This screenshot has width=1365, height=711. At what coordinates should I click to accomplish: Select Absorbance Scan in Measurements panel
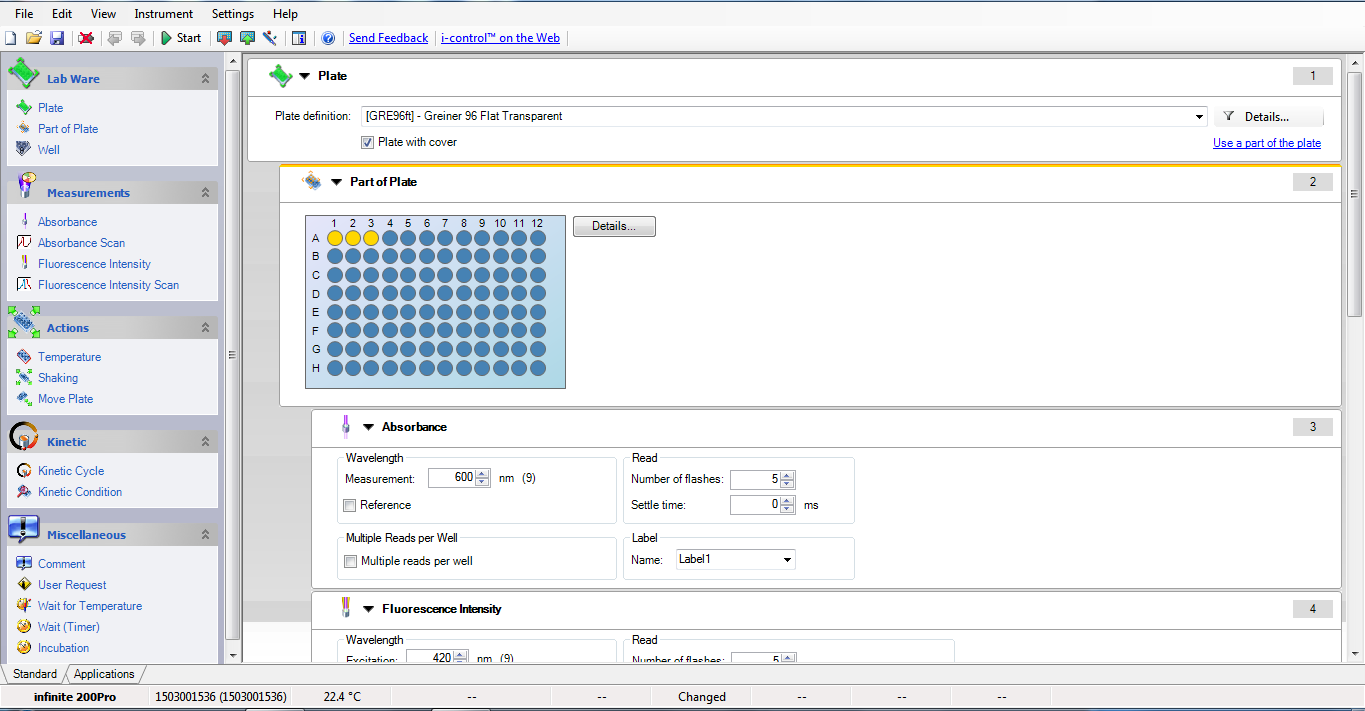click(x=81, y=243)
